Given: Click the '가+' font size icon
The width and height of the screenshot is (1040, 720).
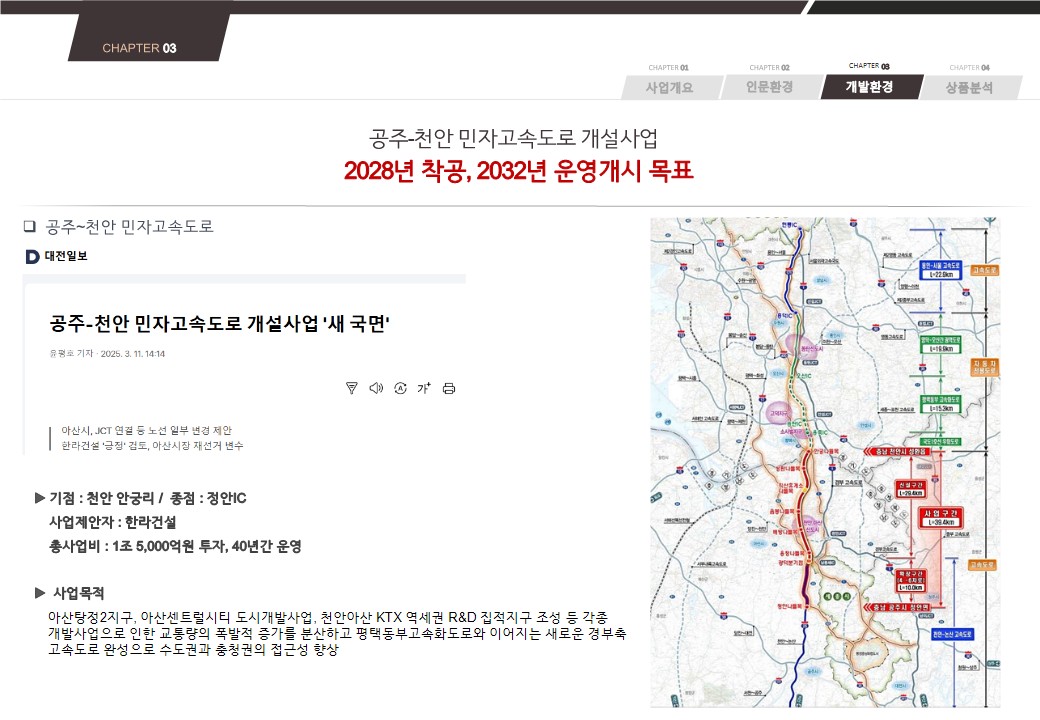Looking at the screenshot, I should coord(424,388).
